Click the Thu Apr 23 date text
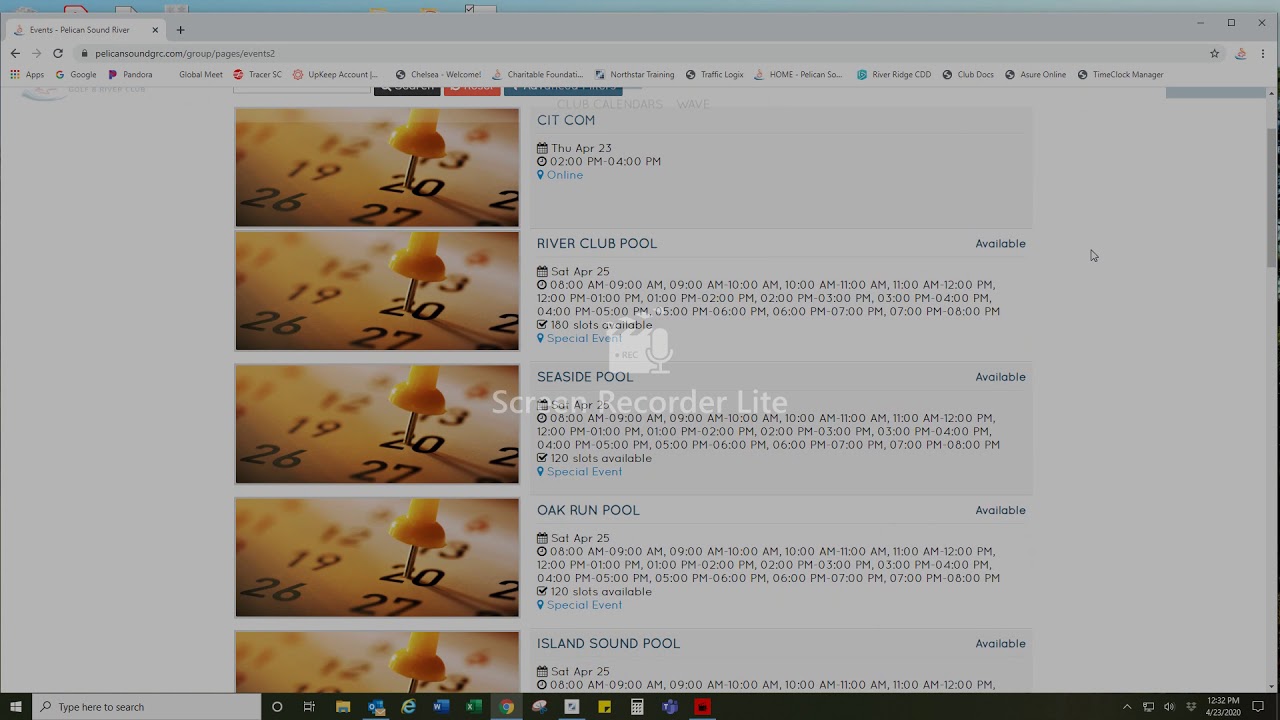The image size is (1280, 720). click(581, 148)
